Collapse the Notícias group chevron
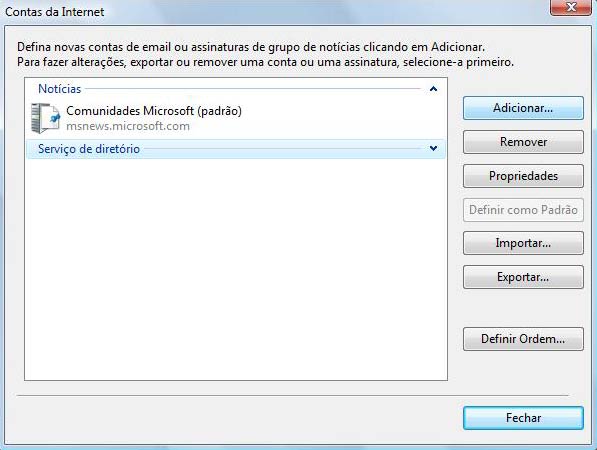Screen dimensions: 597x450 click(433, 89)
